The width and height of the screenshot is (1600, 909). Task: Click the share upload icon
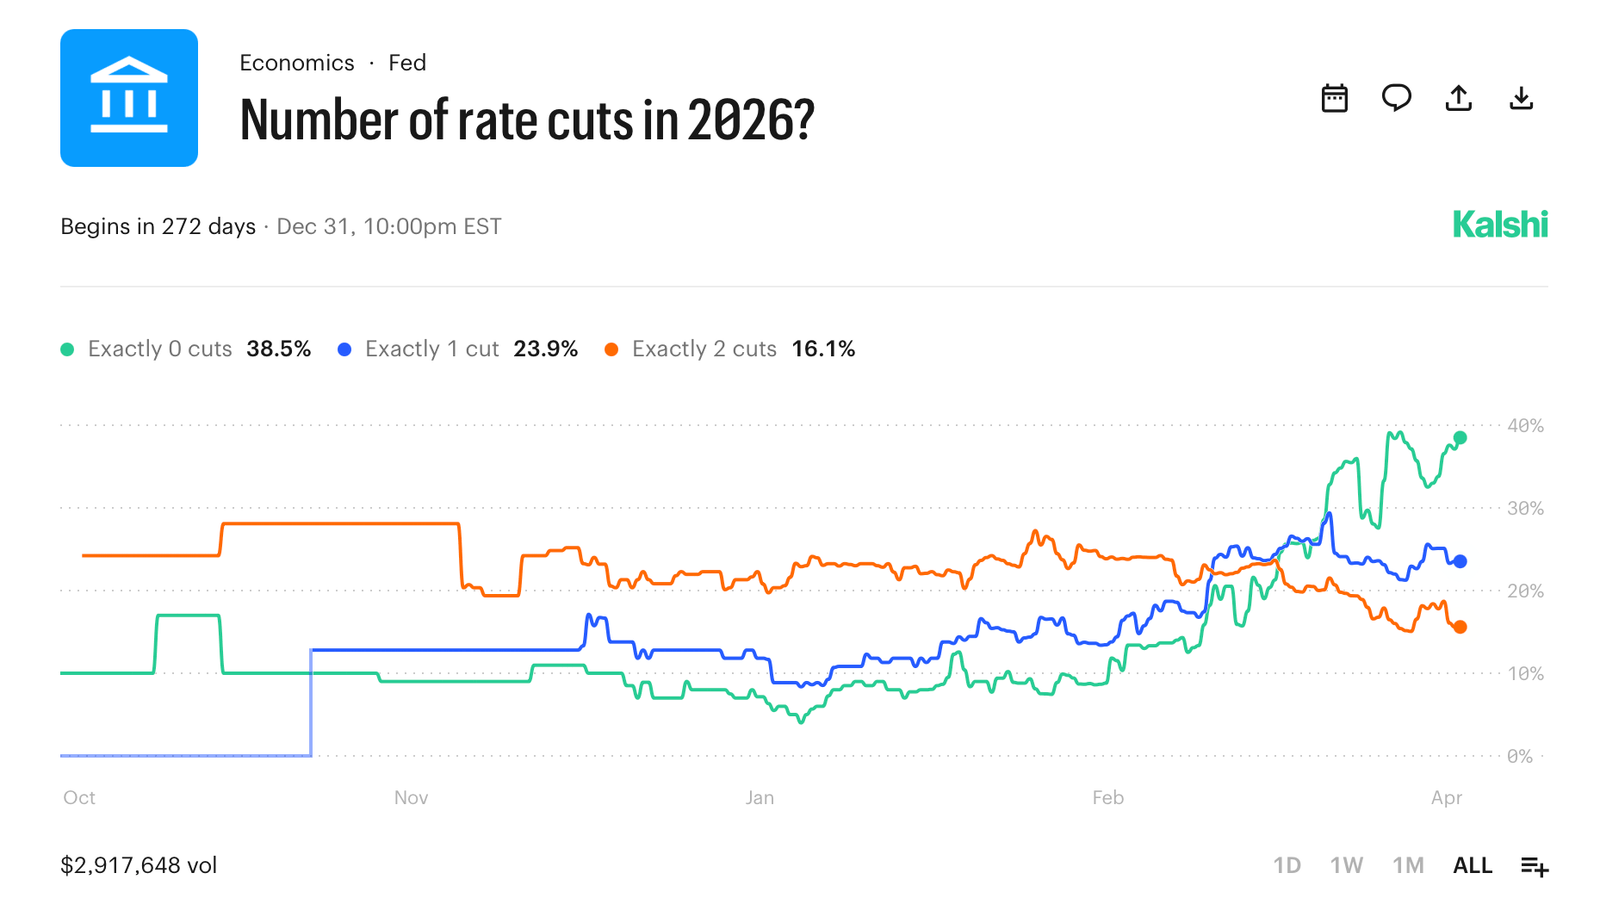pos(1459,97)
